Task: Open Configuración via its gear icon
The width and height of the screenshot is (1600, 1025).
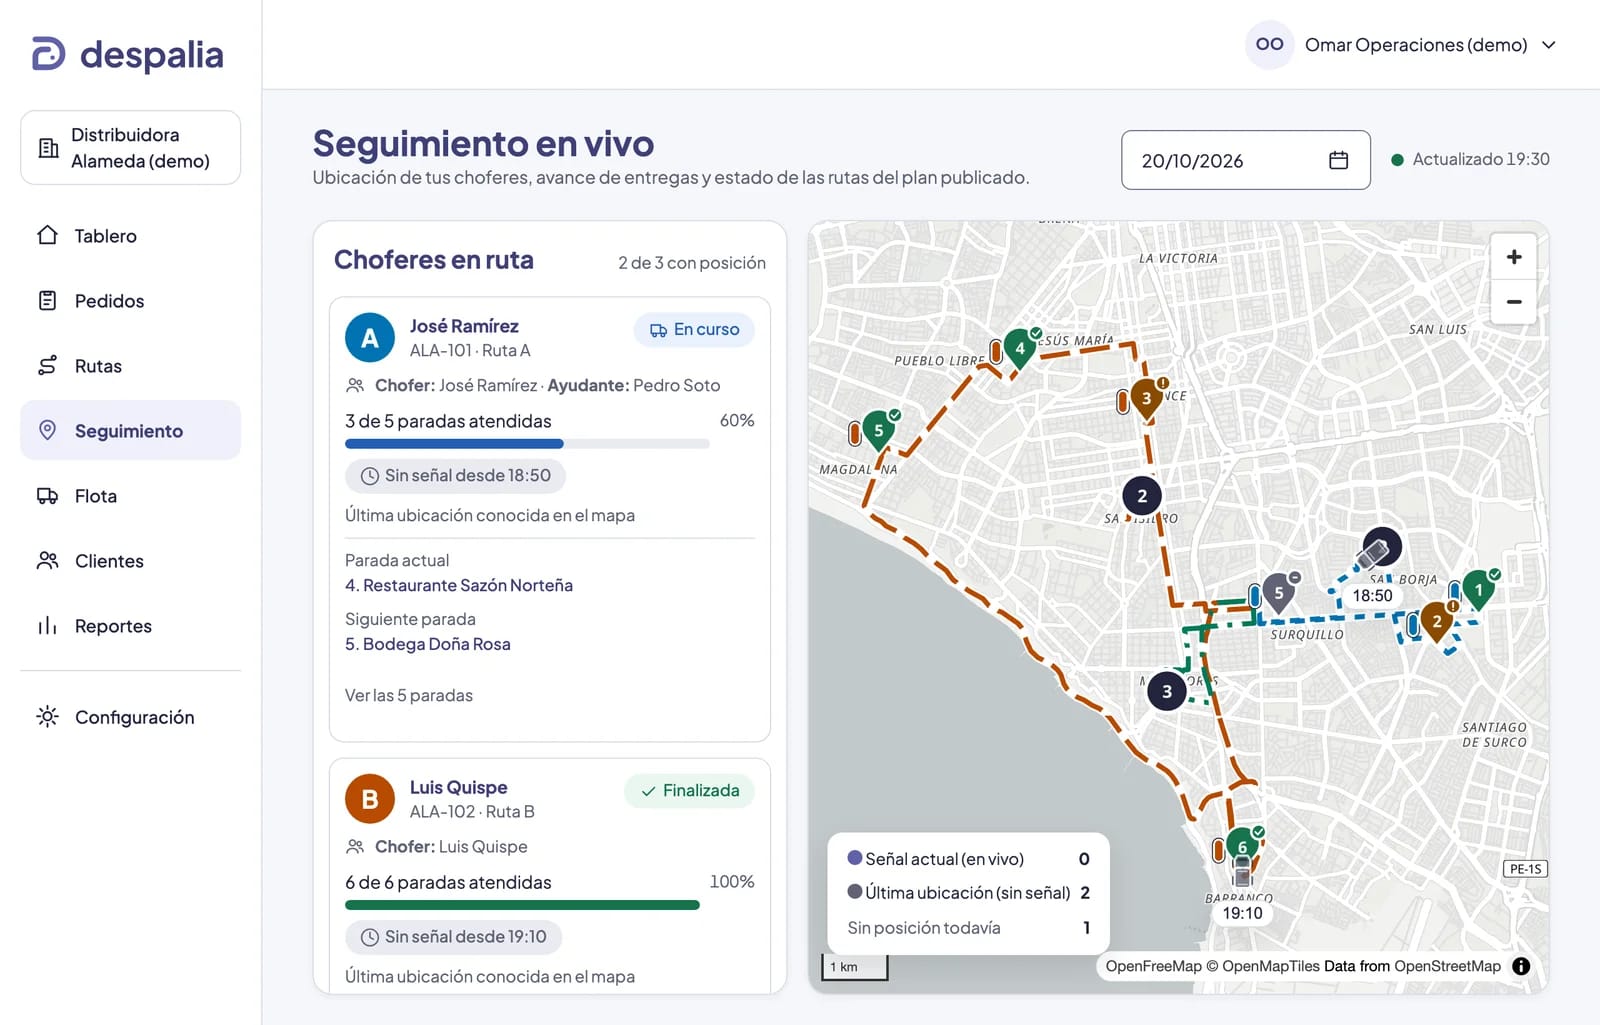Action: pos(47,717)
